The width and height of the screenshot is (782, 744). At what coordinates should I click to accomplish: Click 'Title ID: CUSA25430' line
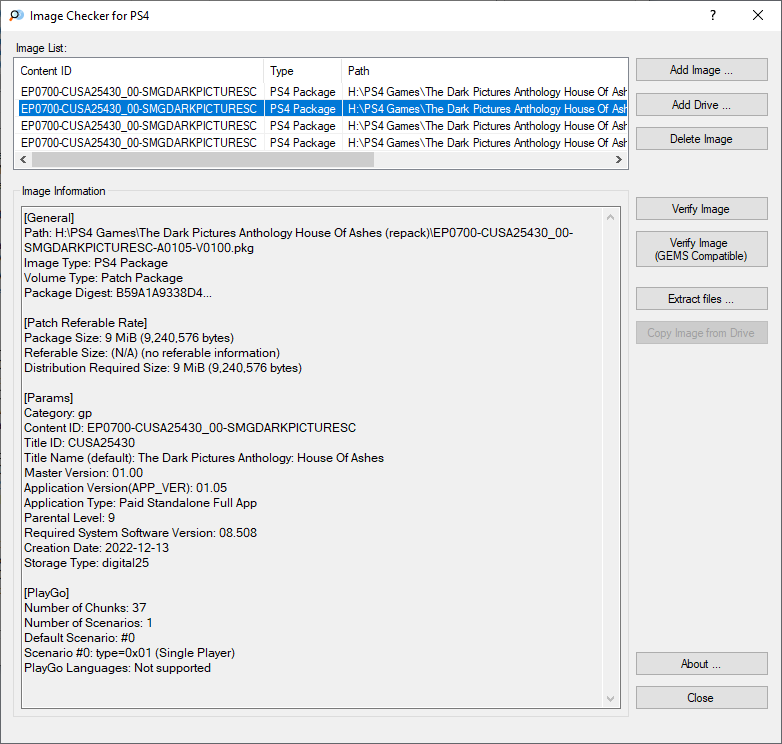[79, 443]
